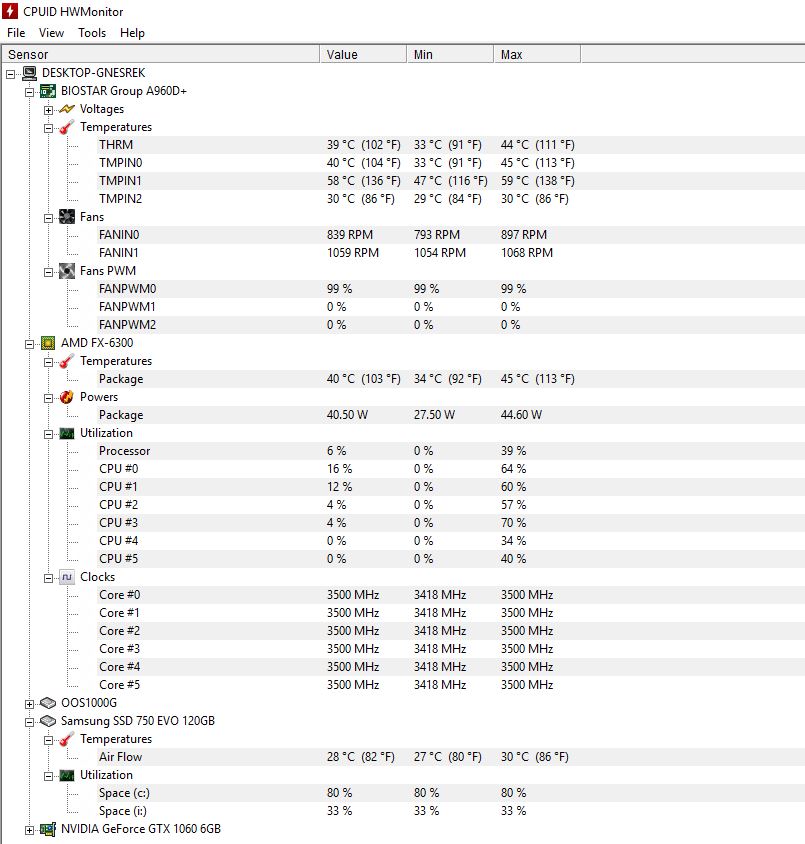Viewport: 805px width, 844px height.
Task: Collapse the AMD FX-6300 node
Action: (30, 344)
